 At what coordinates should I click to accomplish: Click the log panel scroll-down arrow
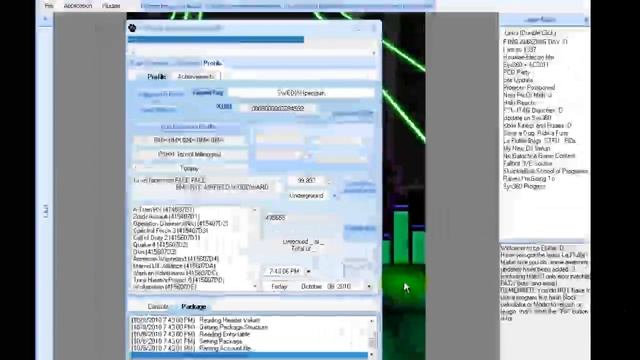372,354
